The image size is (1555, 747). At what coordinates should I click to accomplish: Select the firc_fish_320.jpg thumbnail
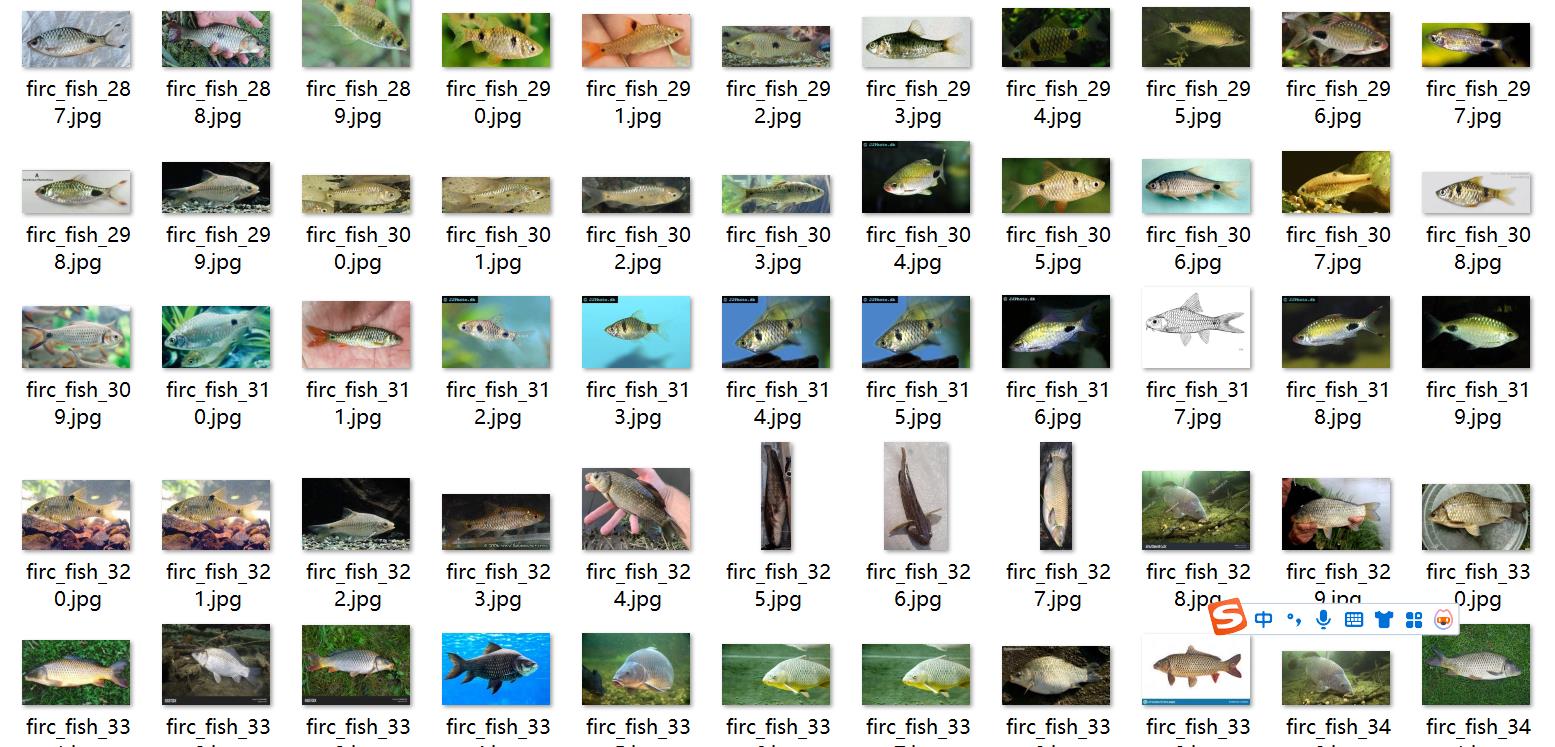pyautogui.click(x=76, y=514)
